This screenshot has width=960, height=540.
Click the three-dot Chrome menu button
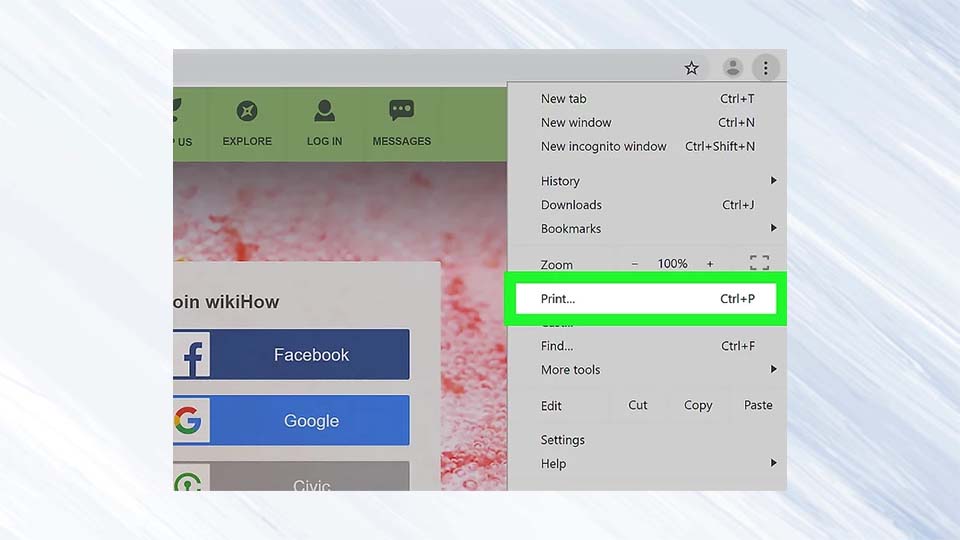coord(765,68)
